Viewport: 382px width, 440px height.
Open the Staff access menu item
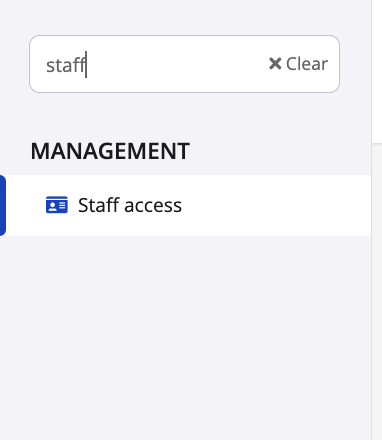click(x=186, y=205)
